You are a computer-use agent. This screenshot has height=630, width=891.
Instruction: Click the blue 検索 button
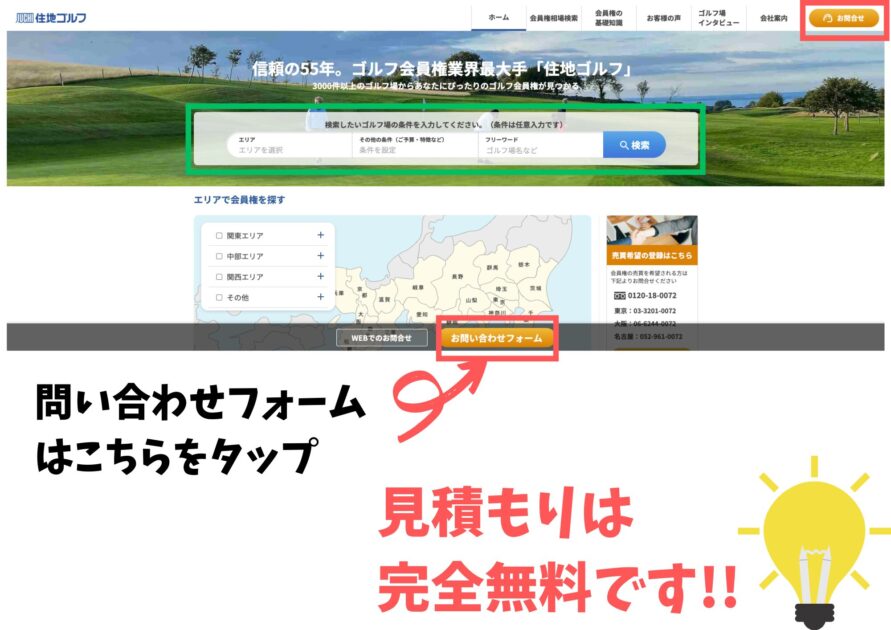[634, 145]
